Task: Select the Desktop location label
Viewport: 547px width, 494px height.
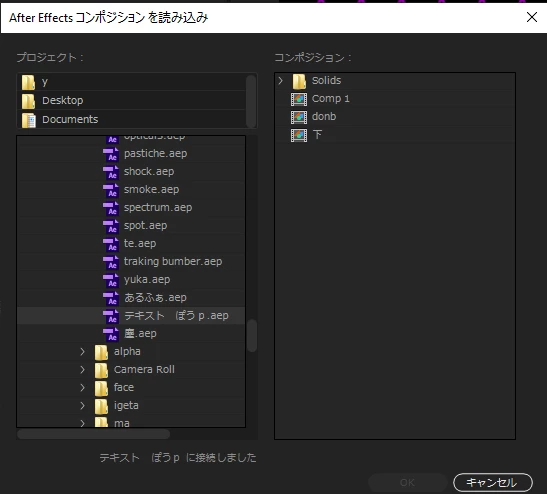Action: [63, 101]
